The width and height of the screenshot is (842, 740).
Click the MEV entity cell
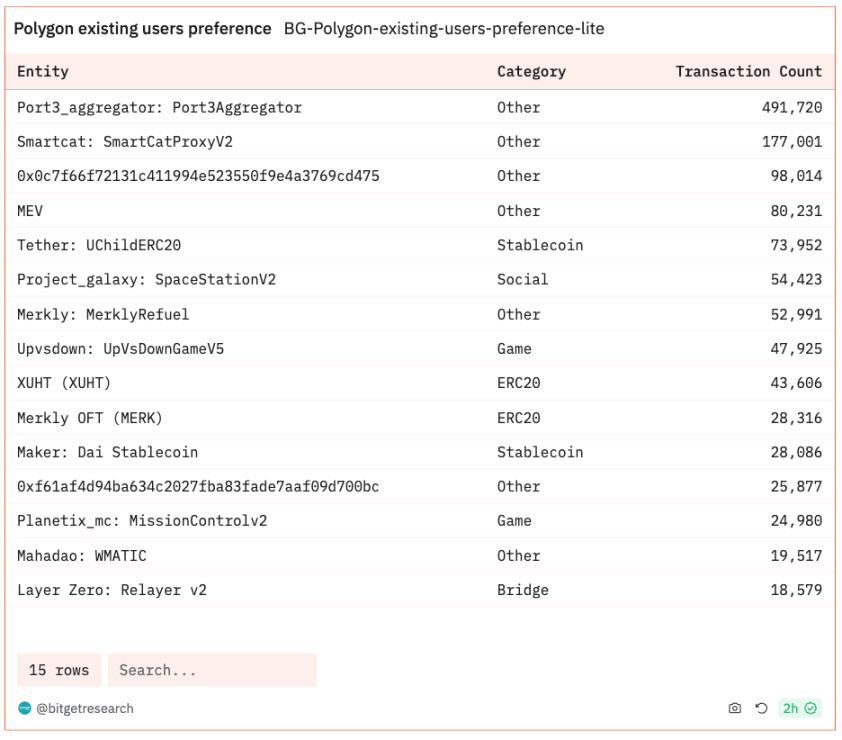[x=30, y=211]
